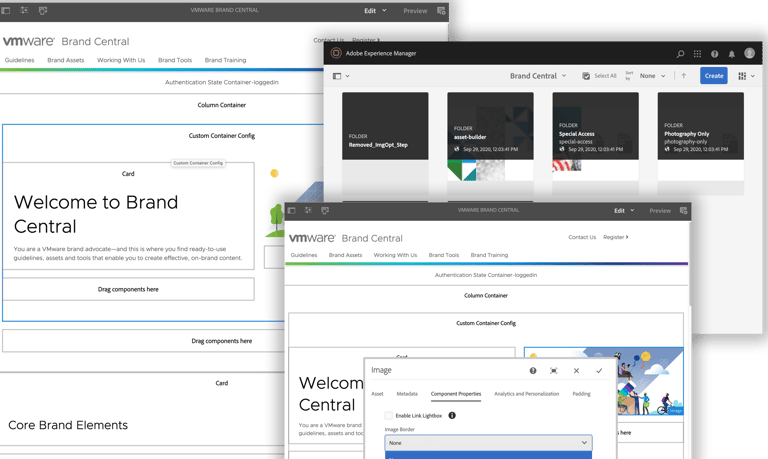
Task: Open Brand Assets menu in front editor page
Action: click(345, 255)
